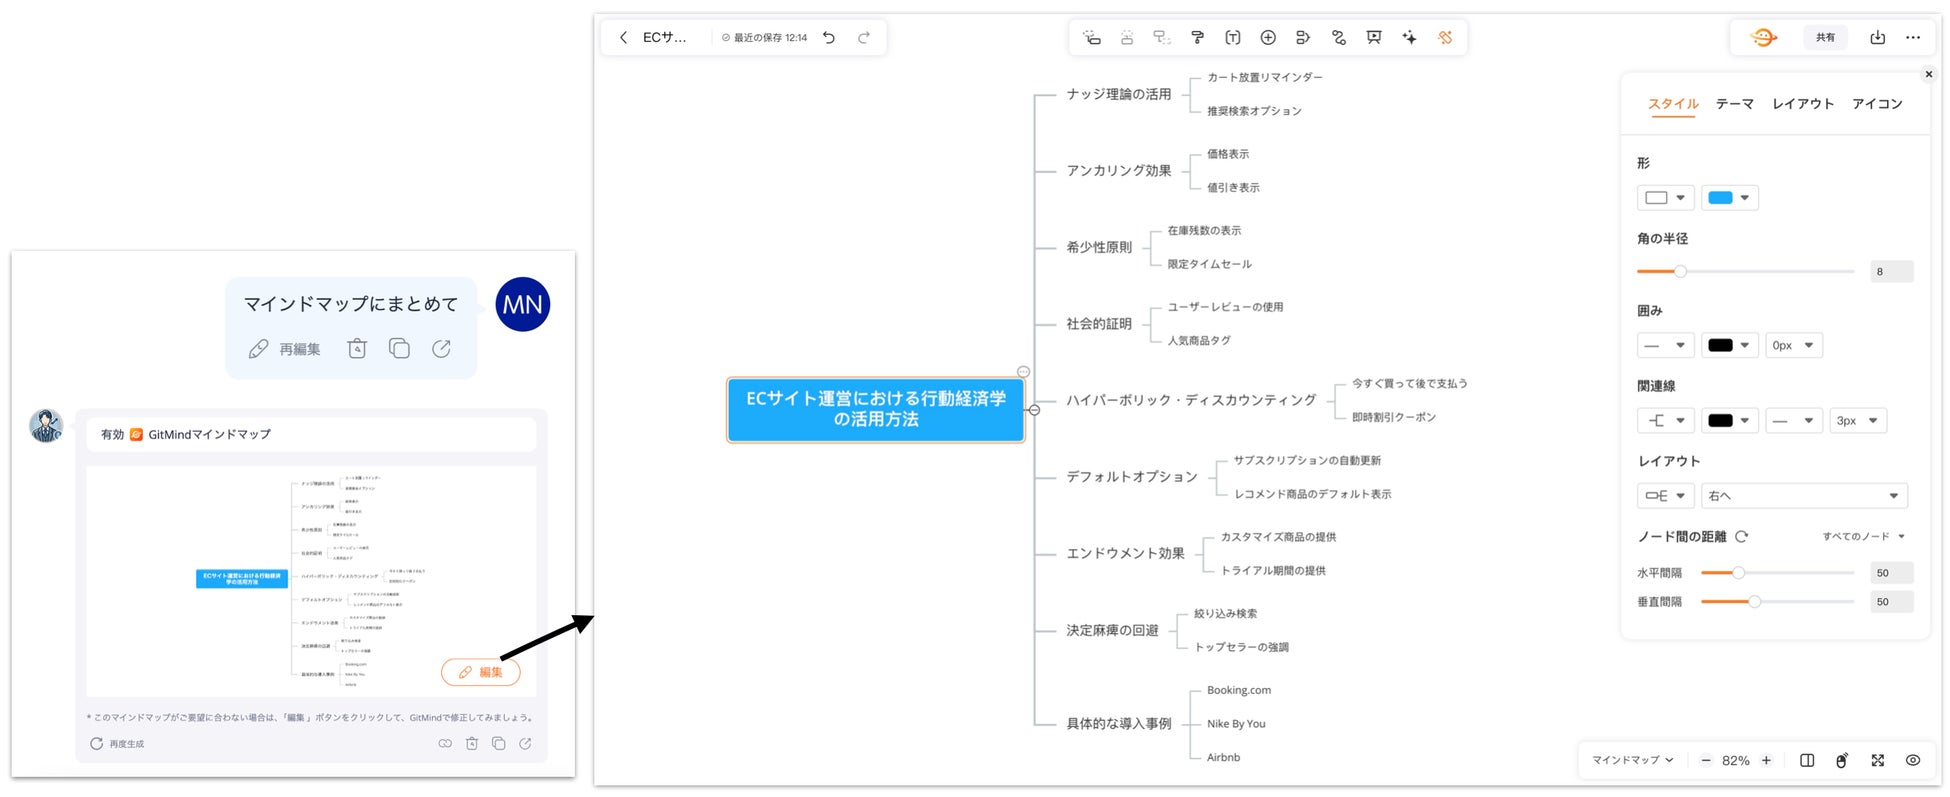Pick the black connector line color

click(x=1729, y=421)
